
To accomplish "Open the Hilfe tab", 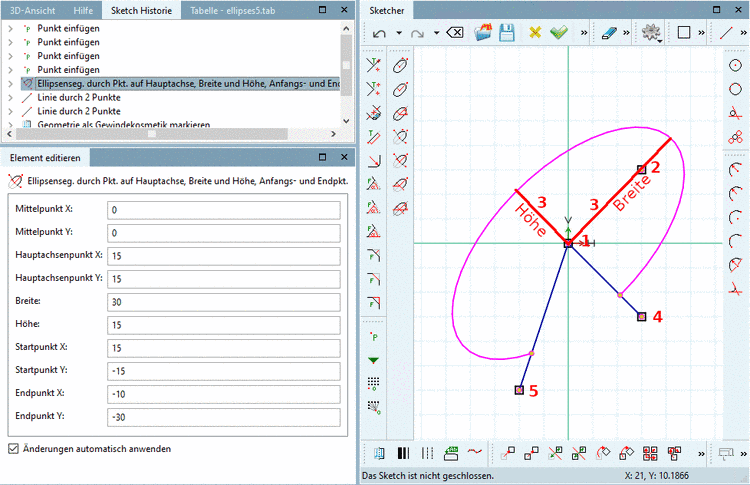I will coord(84,10).
